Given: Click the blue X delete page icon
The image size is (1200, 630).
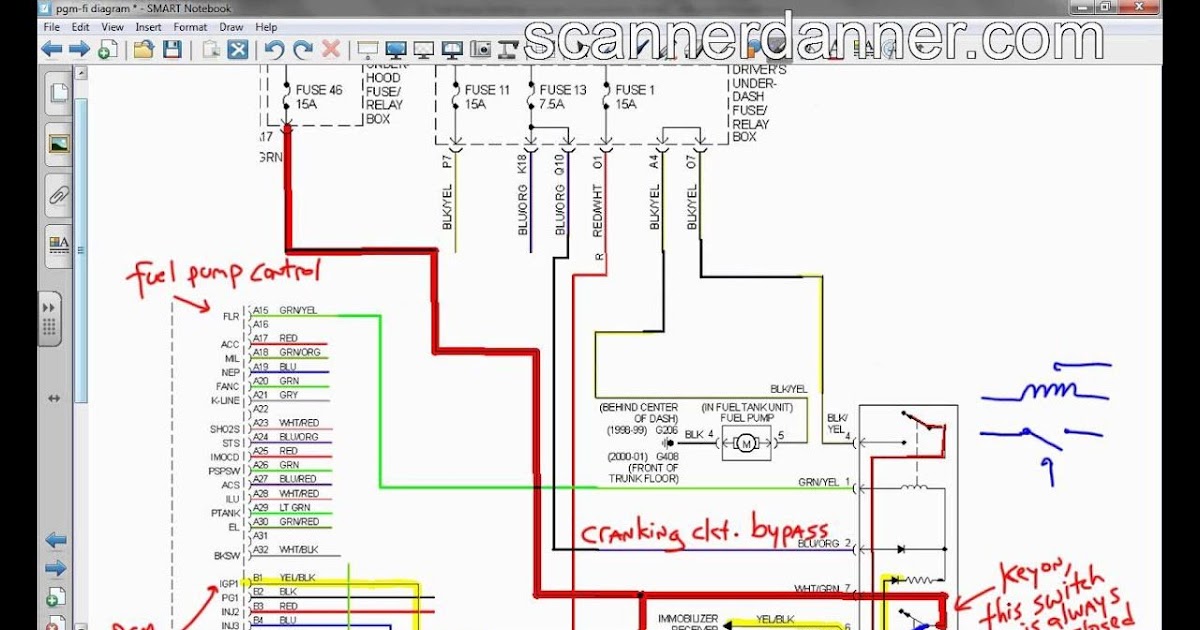Looking at the screenshot, I should 238,49.
